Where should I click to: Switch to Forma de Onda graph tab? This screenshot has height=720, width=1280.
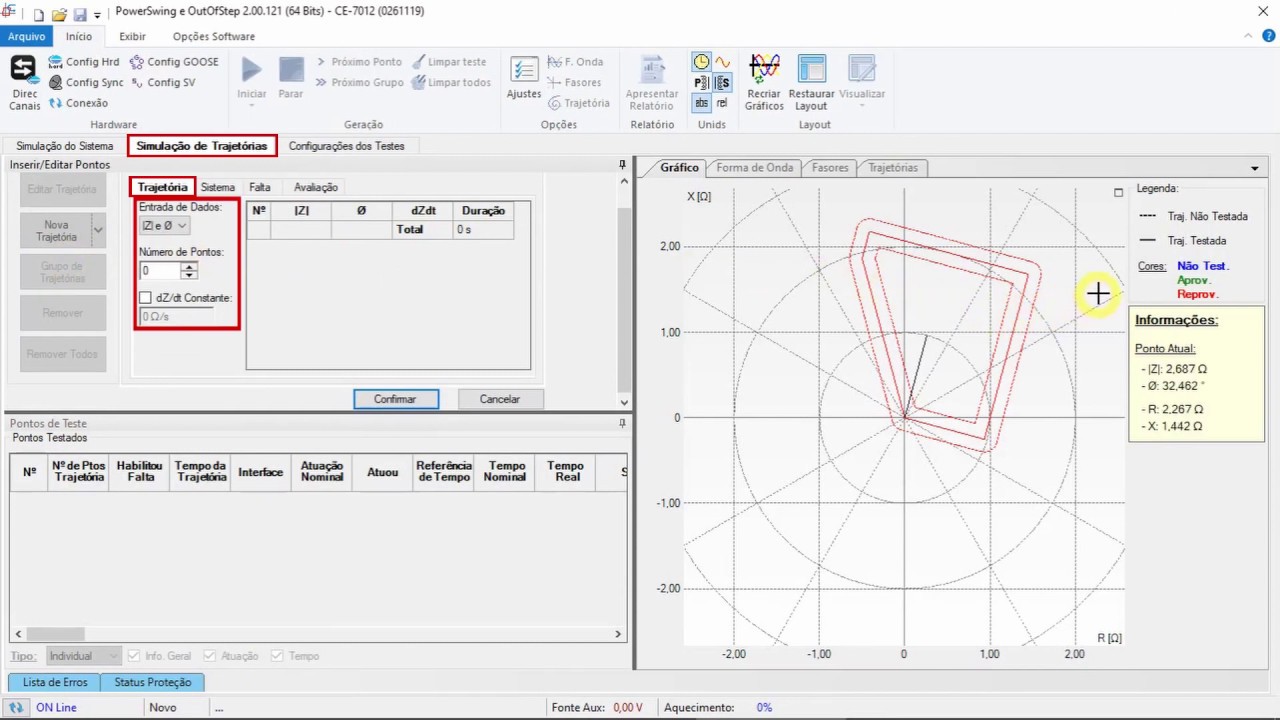(754, 168)
